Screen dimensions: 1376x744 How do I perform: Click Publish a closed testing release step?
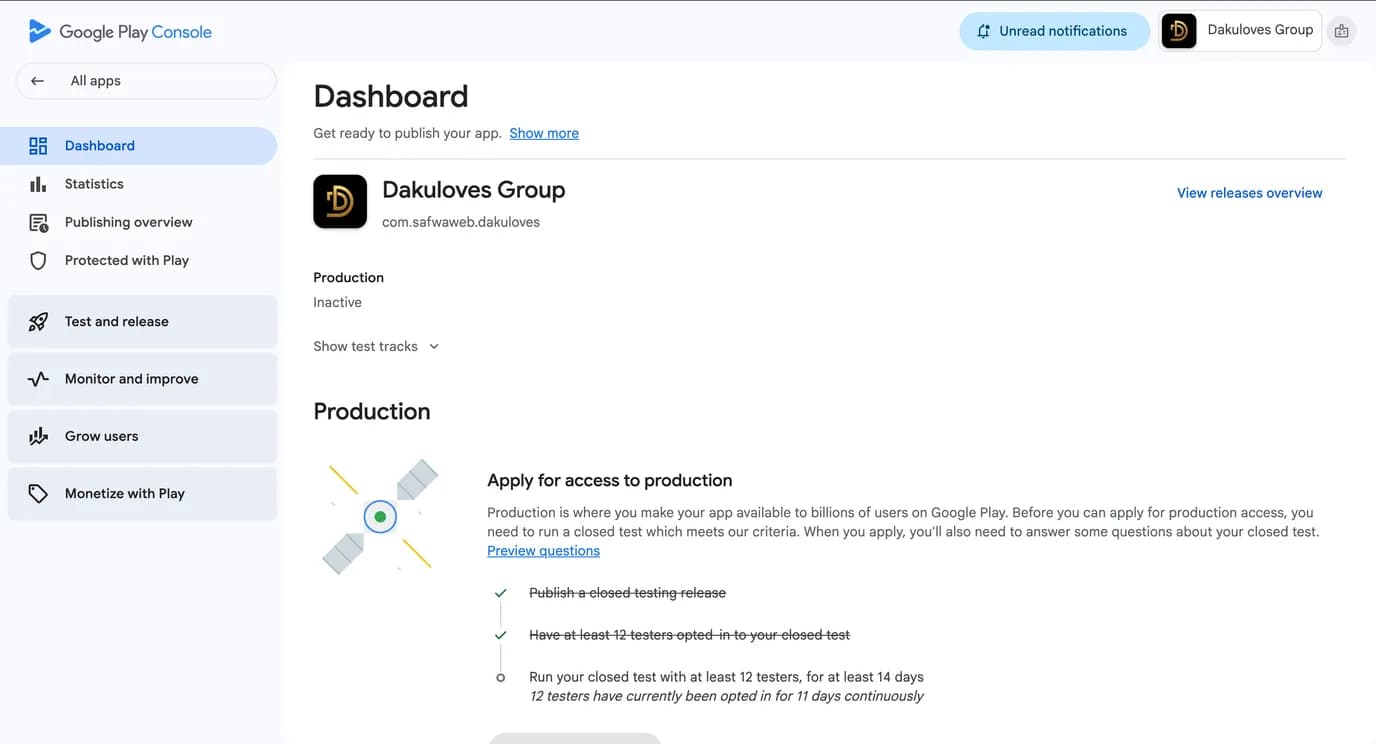point(627,593)
